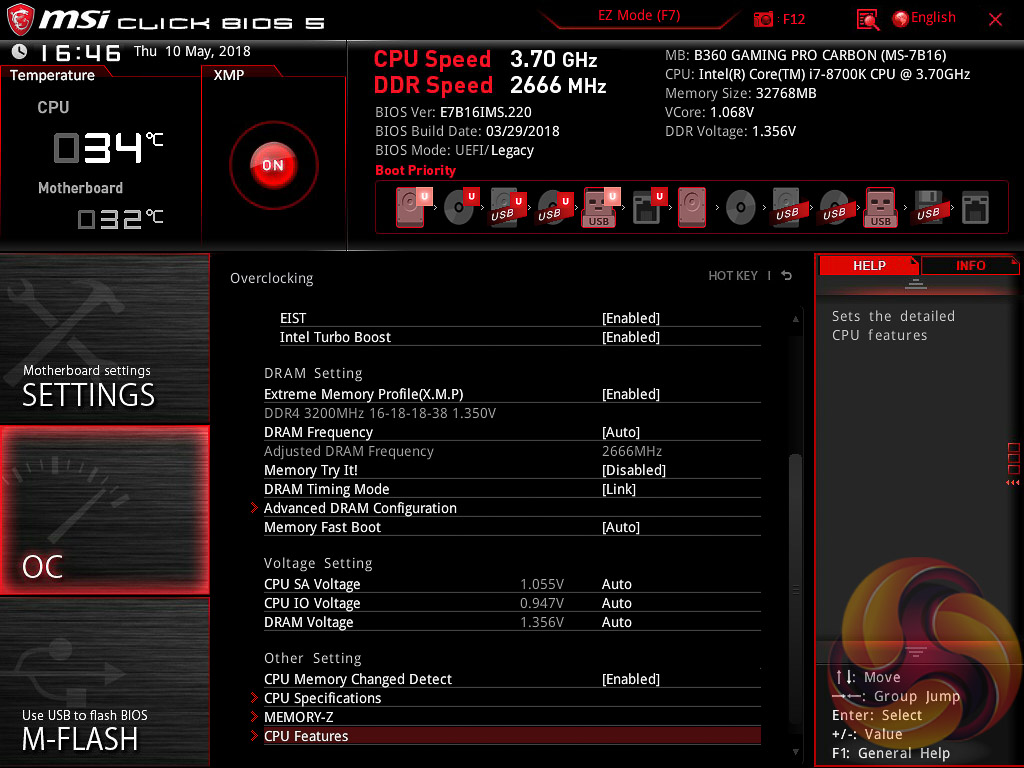Viewport: 1024px width, 768px height.
Task: Click the red X exit icon
Action: tap(995, 20)
